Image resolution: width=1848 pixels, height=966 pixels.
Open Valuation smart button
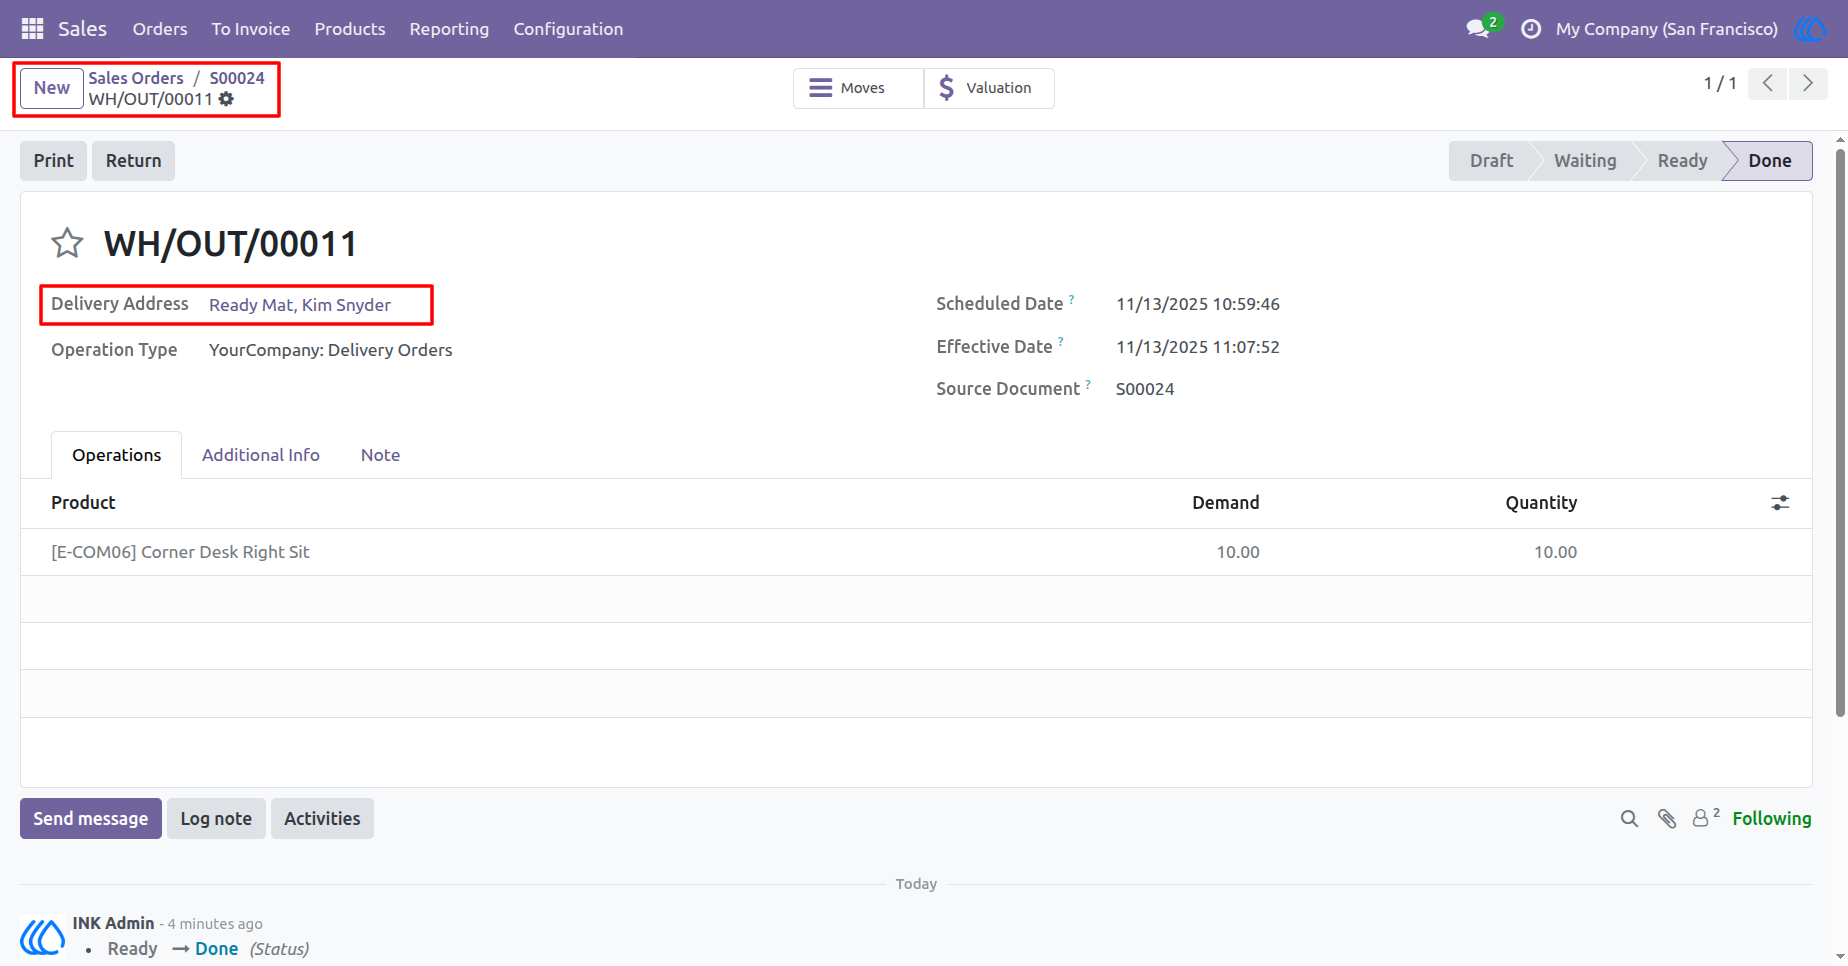click(x=989, y=88)
